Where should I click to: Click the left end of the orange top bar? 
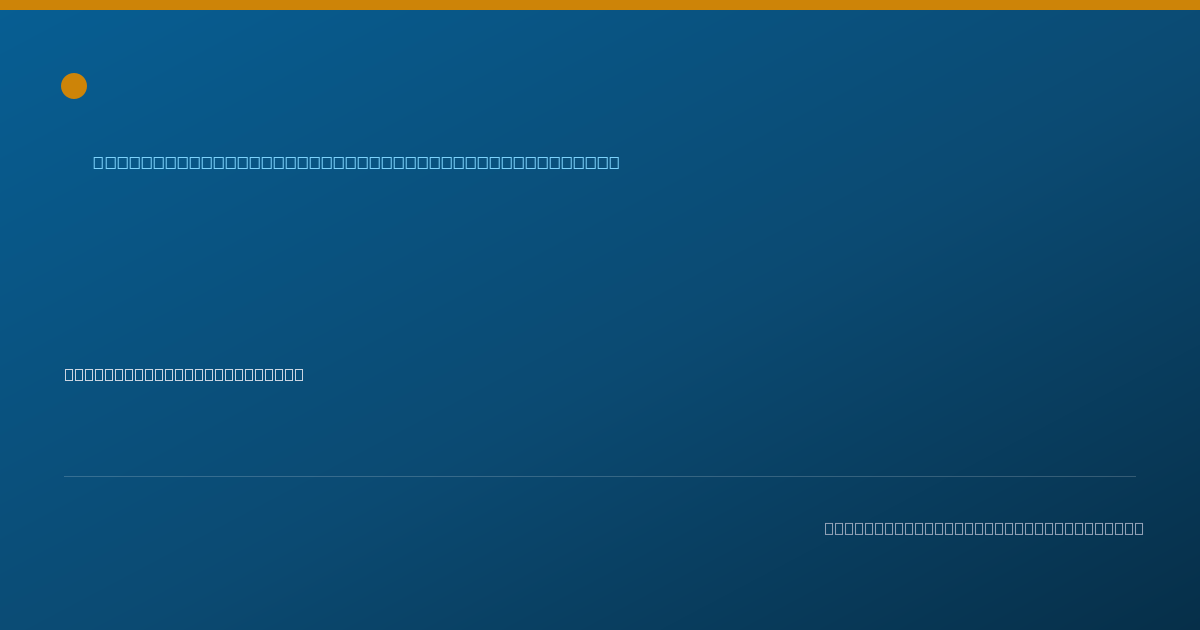[3, 5]
